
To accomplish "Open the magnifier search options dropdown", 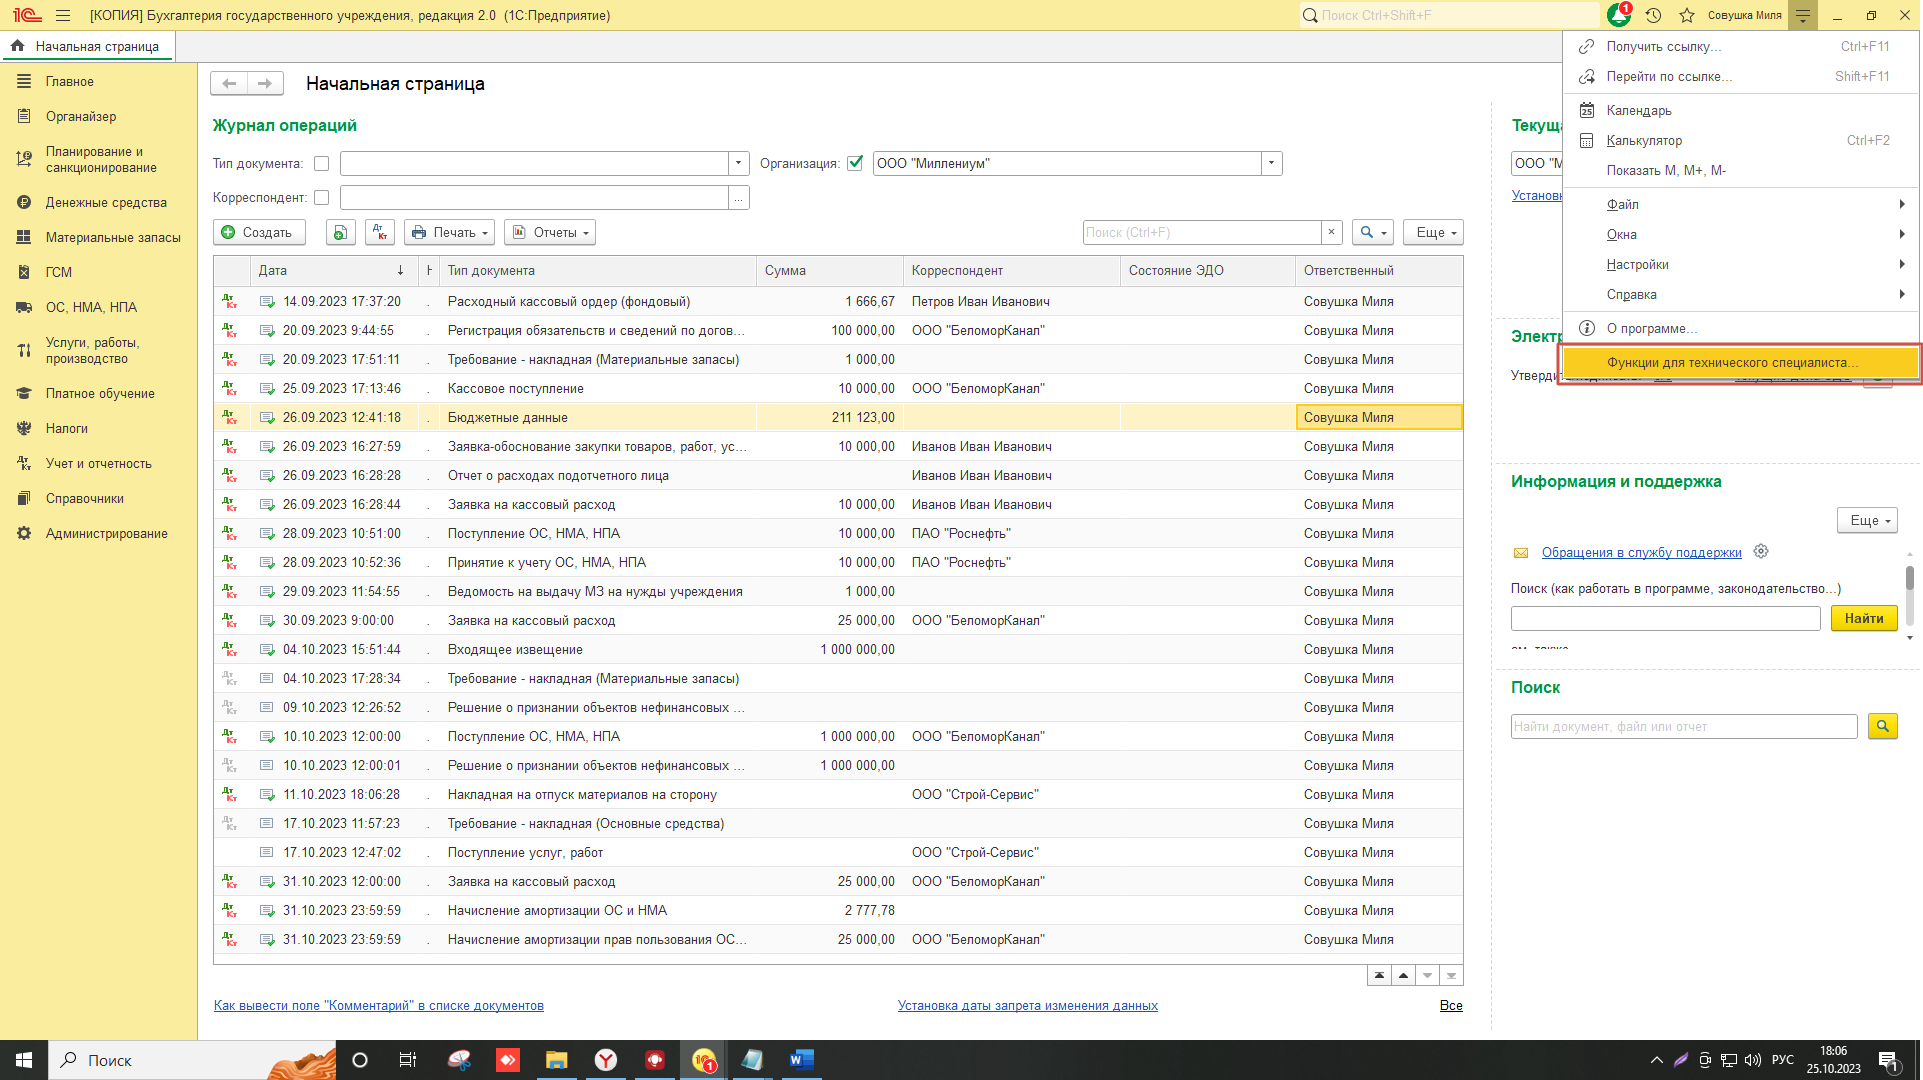I will pos(1373,232).
